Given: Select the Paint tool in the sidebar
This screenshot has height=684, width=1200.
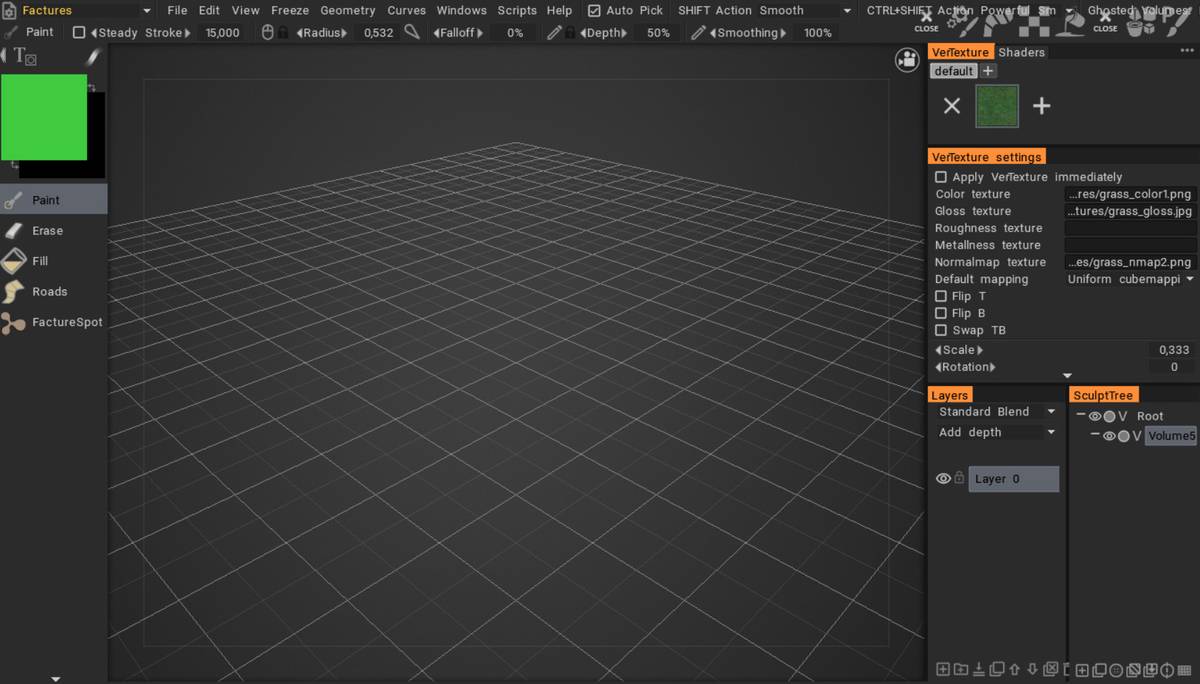Looking at the screenshot, I should [53, 200].
